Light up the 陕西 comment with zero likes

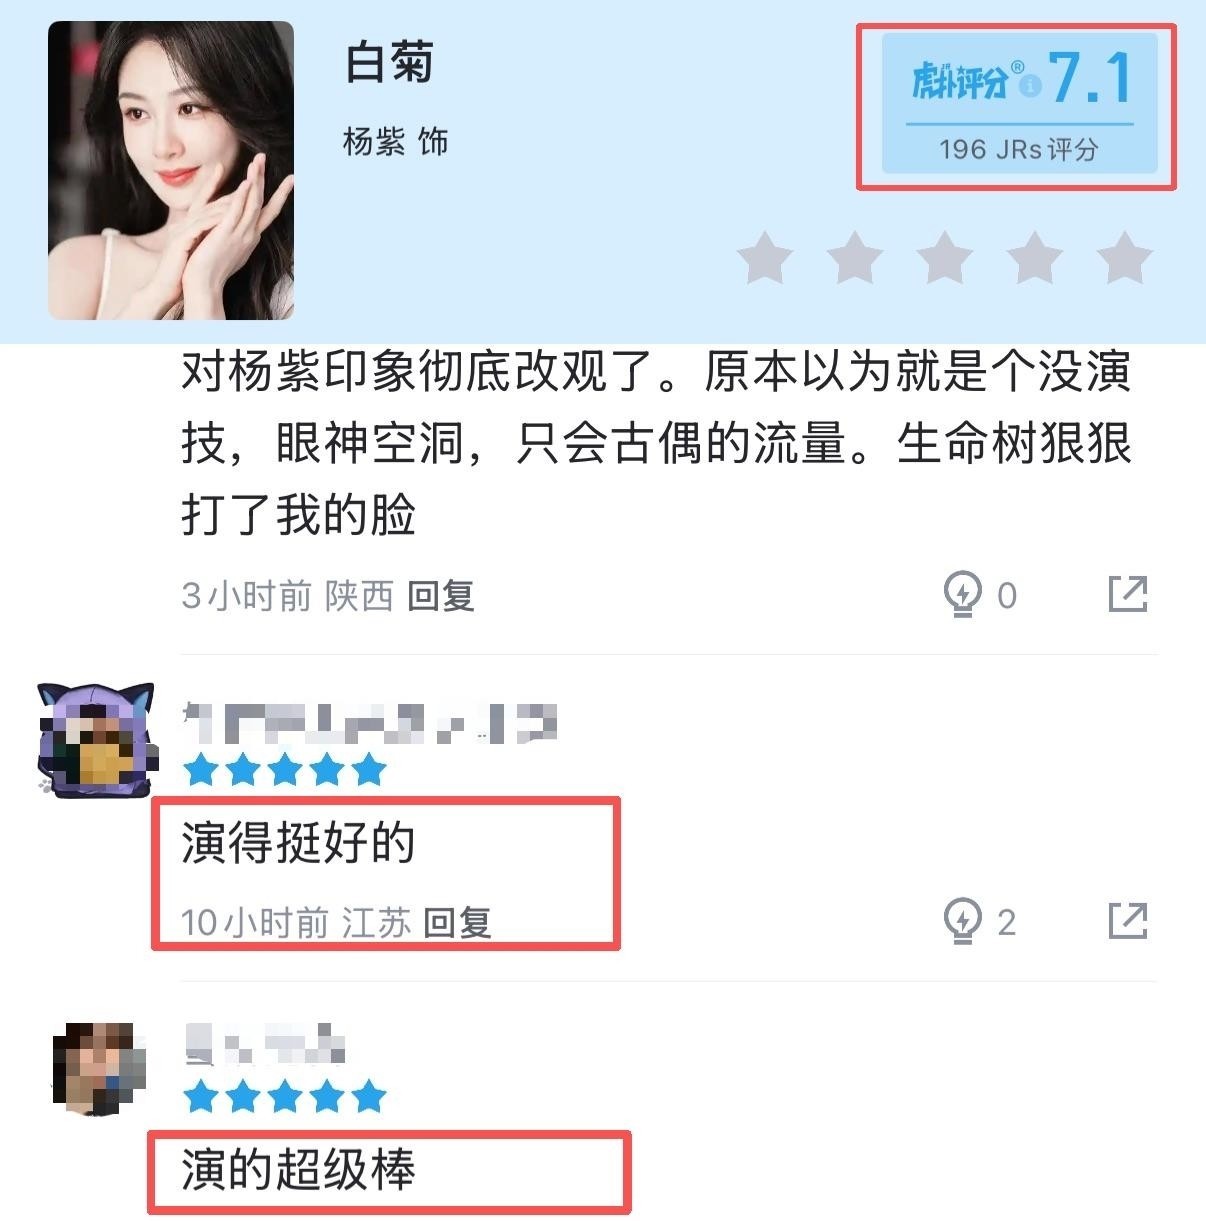(x=962, y=595)
